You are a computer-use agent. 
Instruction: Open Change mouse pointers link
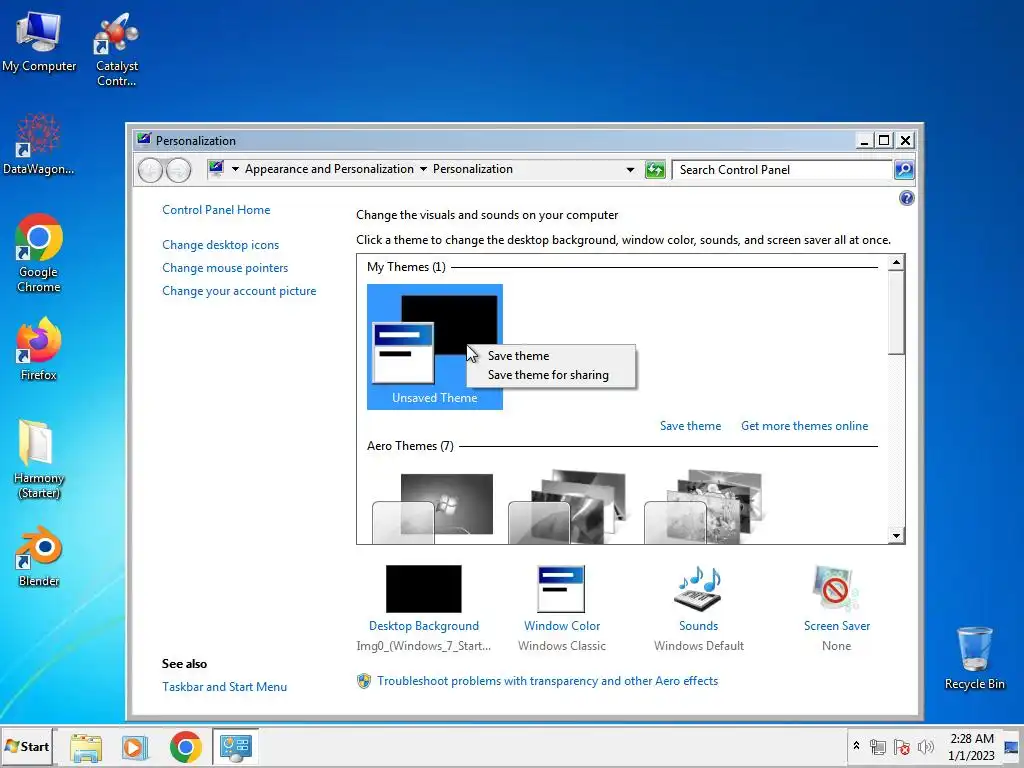(225, 268)
